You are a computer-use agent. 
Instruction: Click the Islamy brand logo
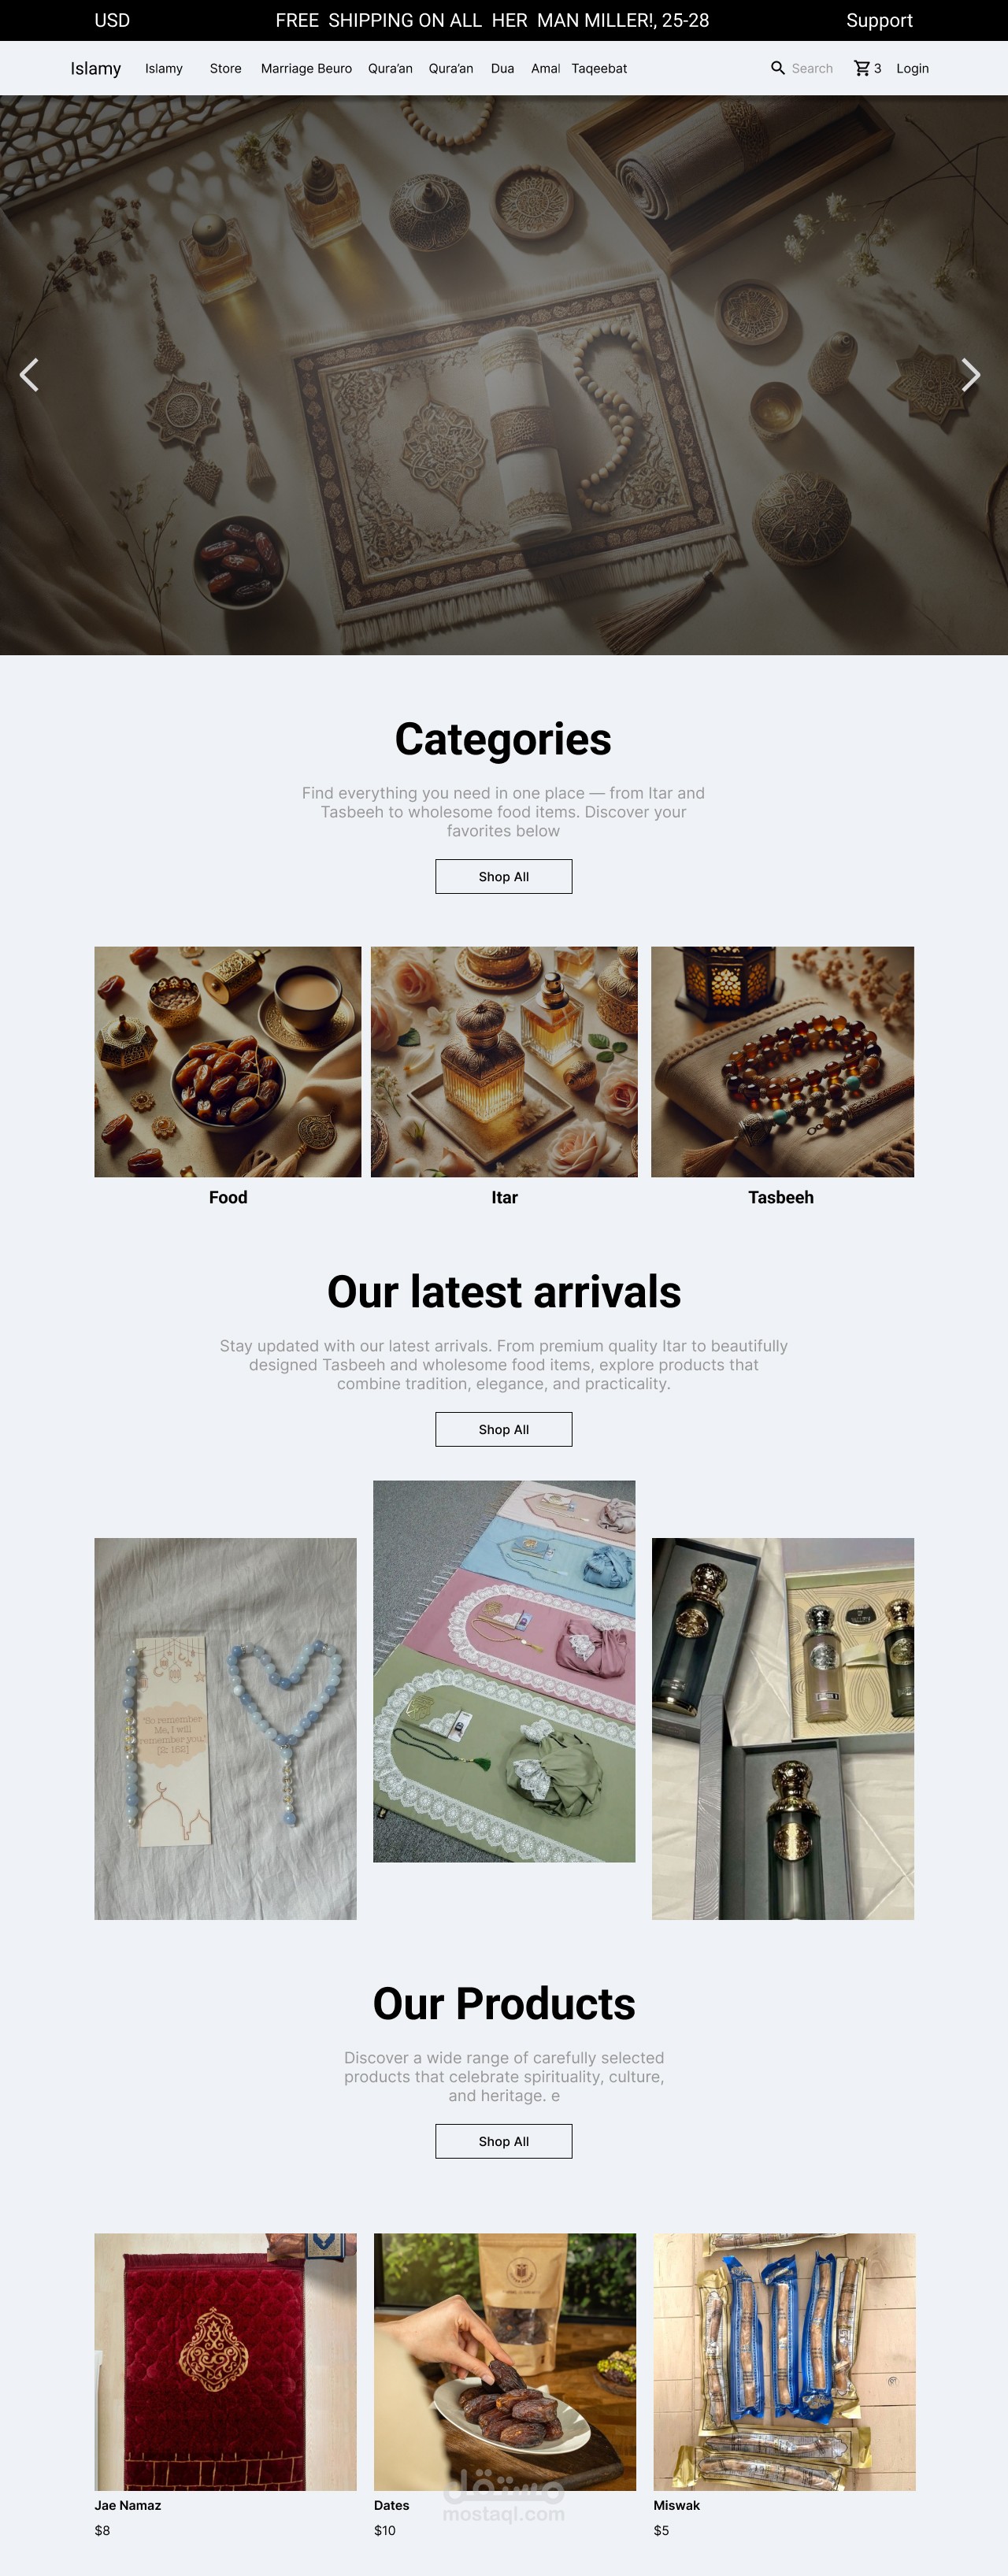95,68
